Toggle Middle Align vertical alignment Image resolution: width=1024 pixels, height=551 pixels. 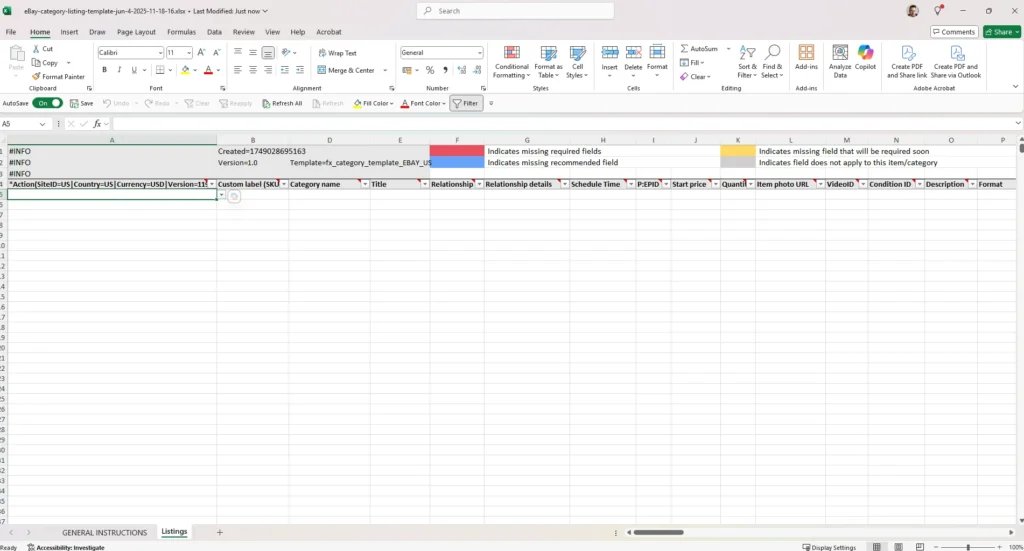coord(253,52)
